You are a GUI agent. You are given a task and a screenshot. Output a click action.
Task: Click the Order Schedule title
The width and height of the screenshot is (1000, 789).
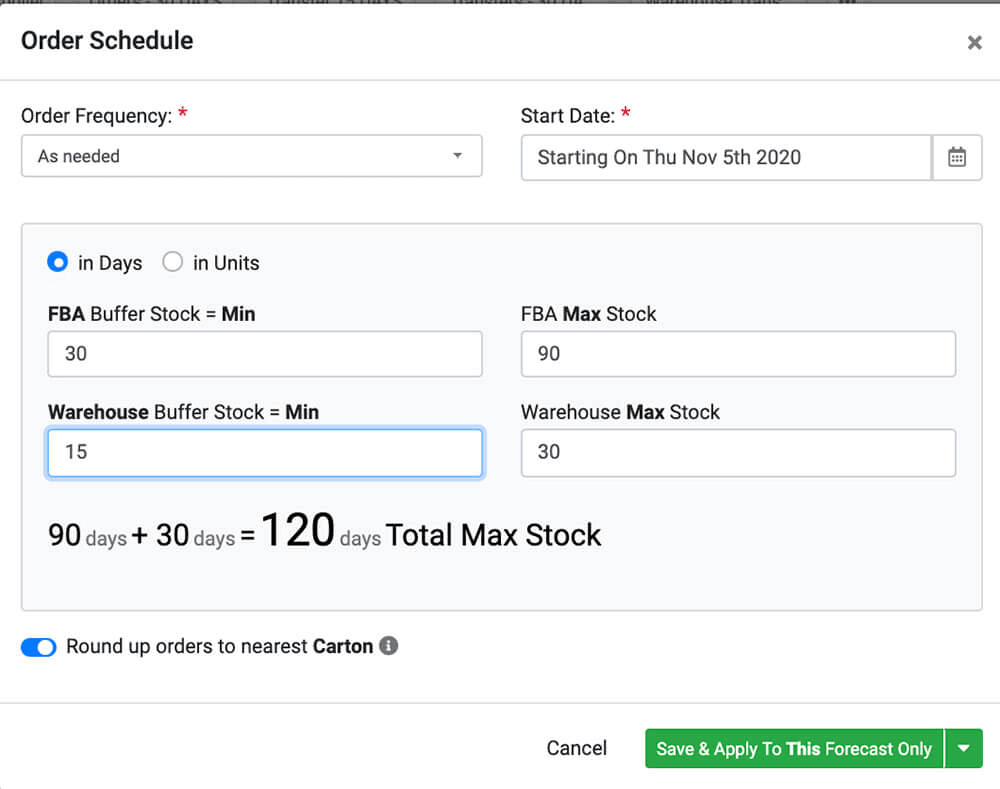click(x=106, y=41)
